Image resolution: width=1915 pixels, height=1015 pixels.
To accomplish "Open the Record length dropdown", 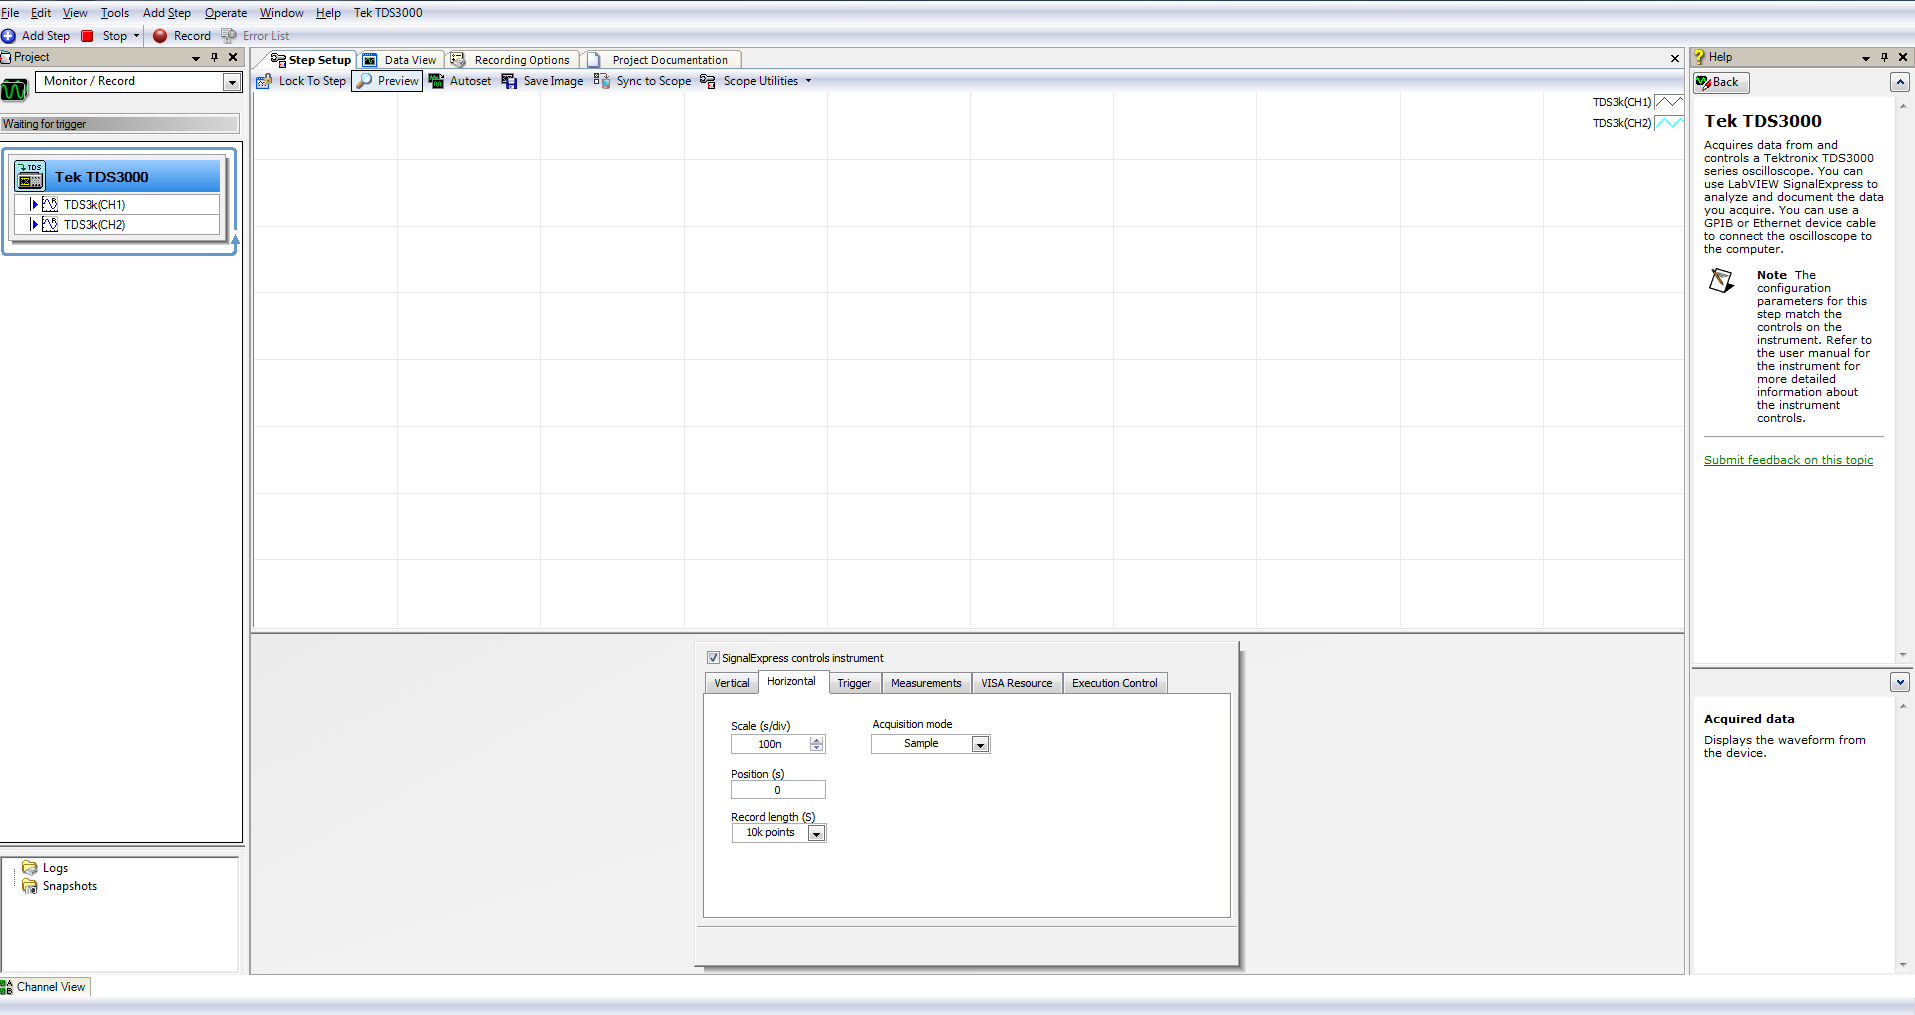I will coord(816,833).
